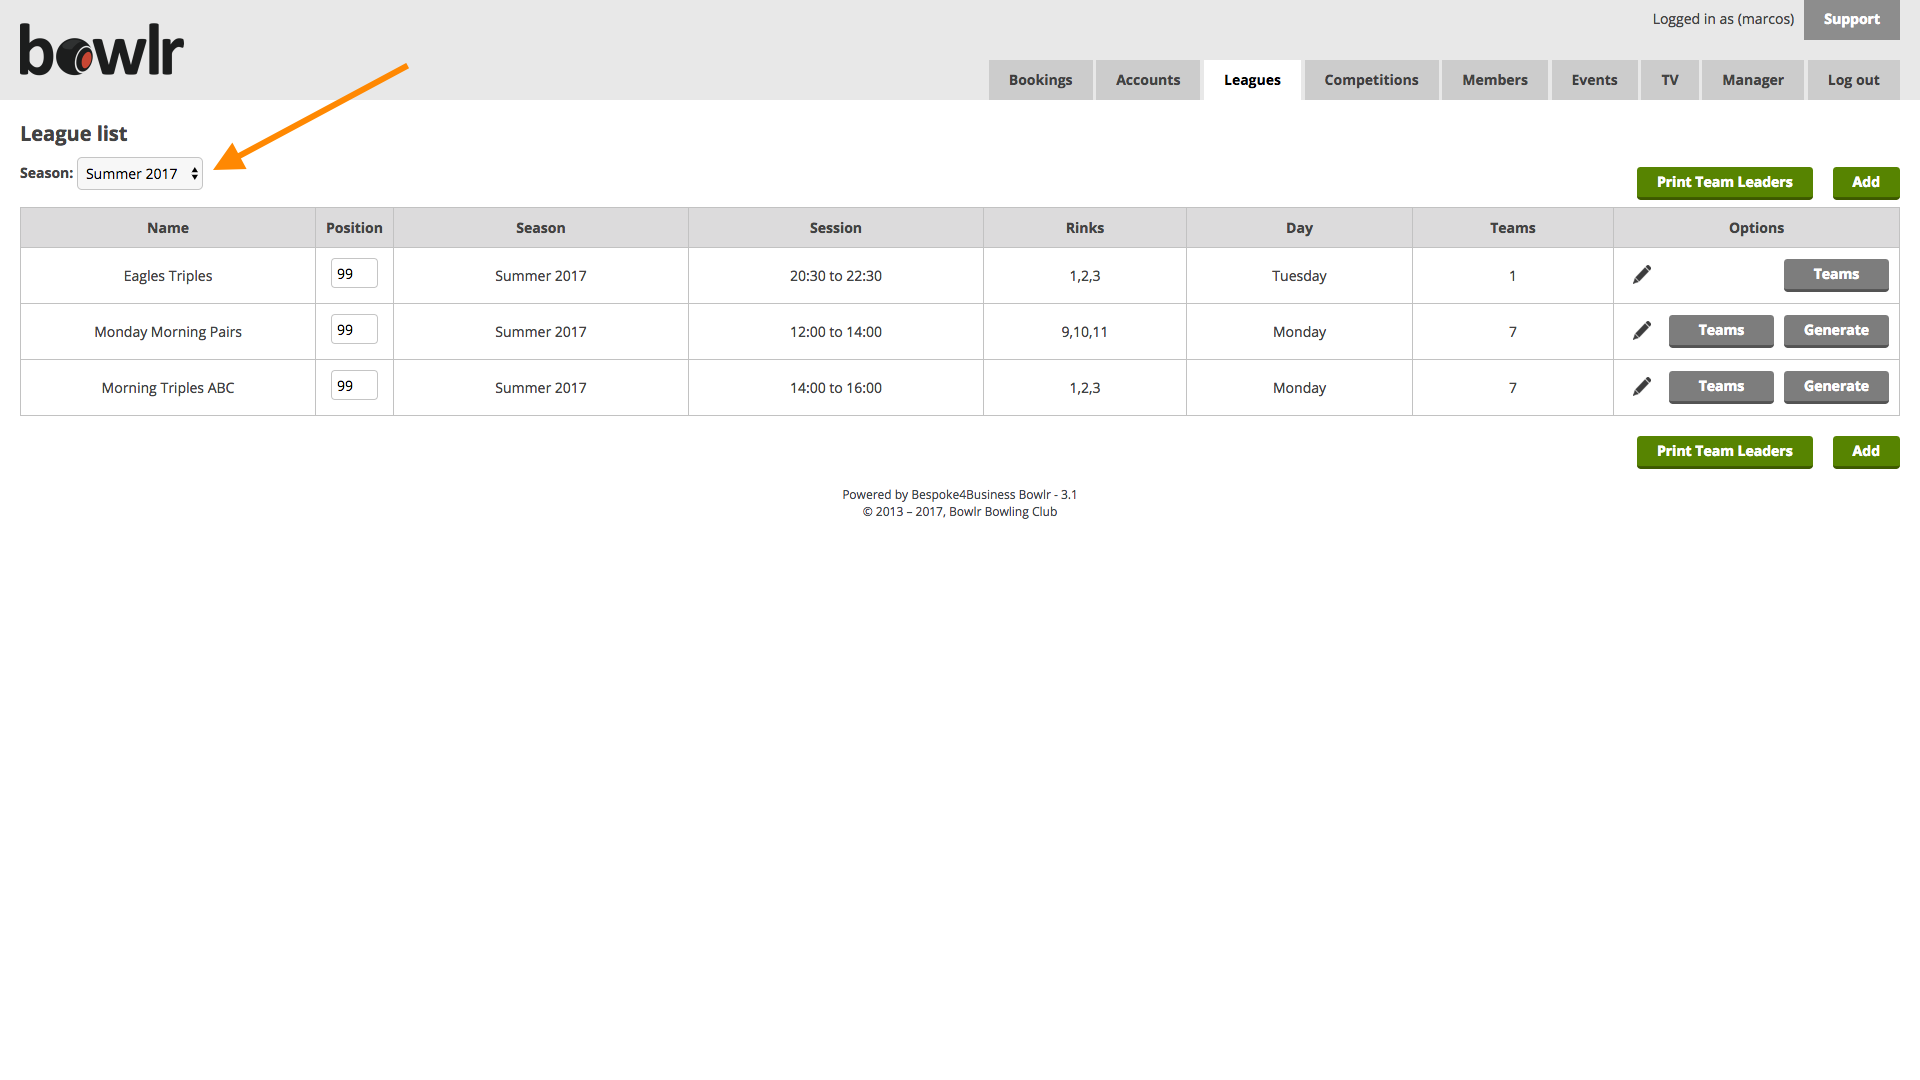
Task: Click the 20:30 to 22:30 session cell
Action: coord(836,276)
